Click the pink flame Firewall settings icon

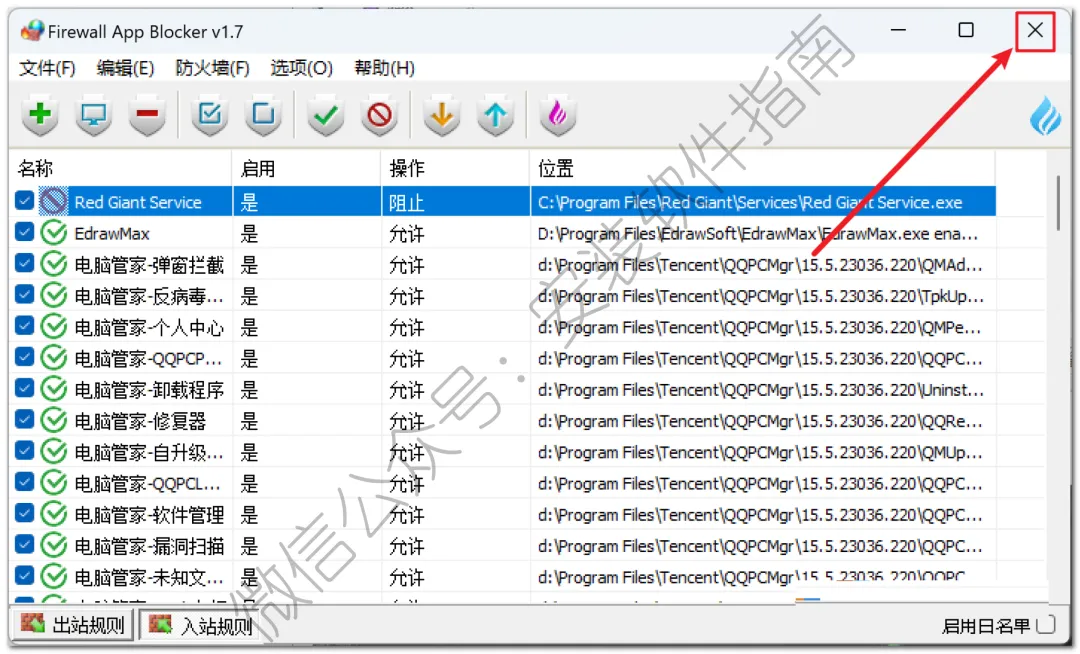click(557, 115)
